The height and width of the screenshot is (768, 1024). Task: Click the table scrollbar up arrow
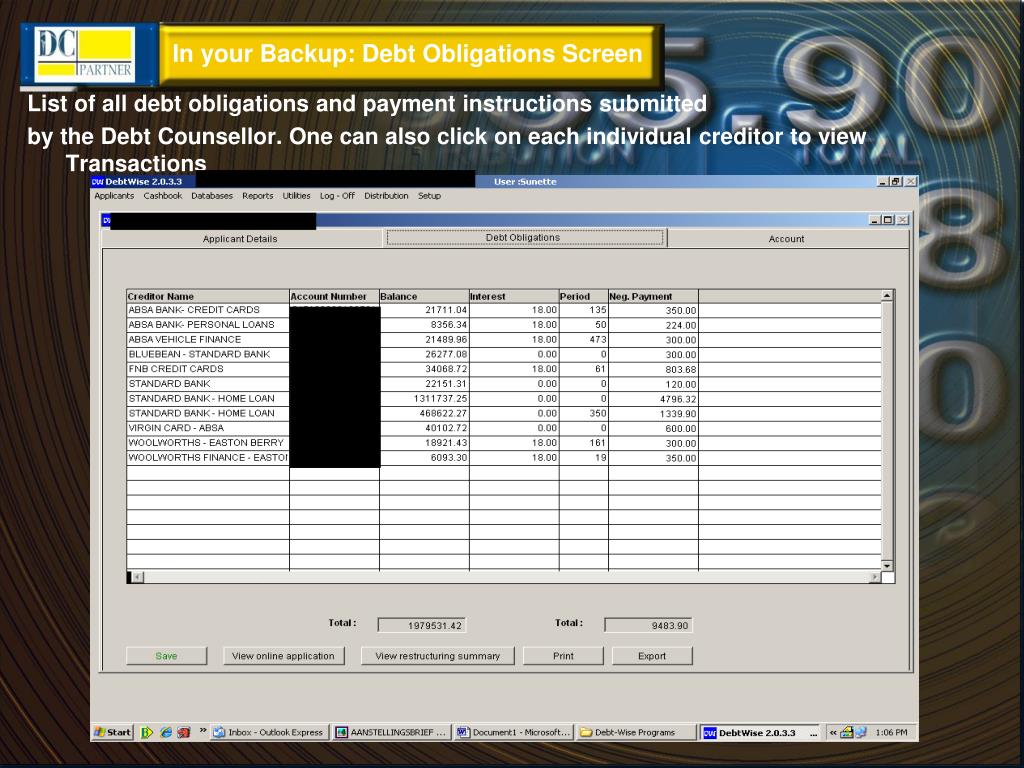[x=887, y=296]
